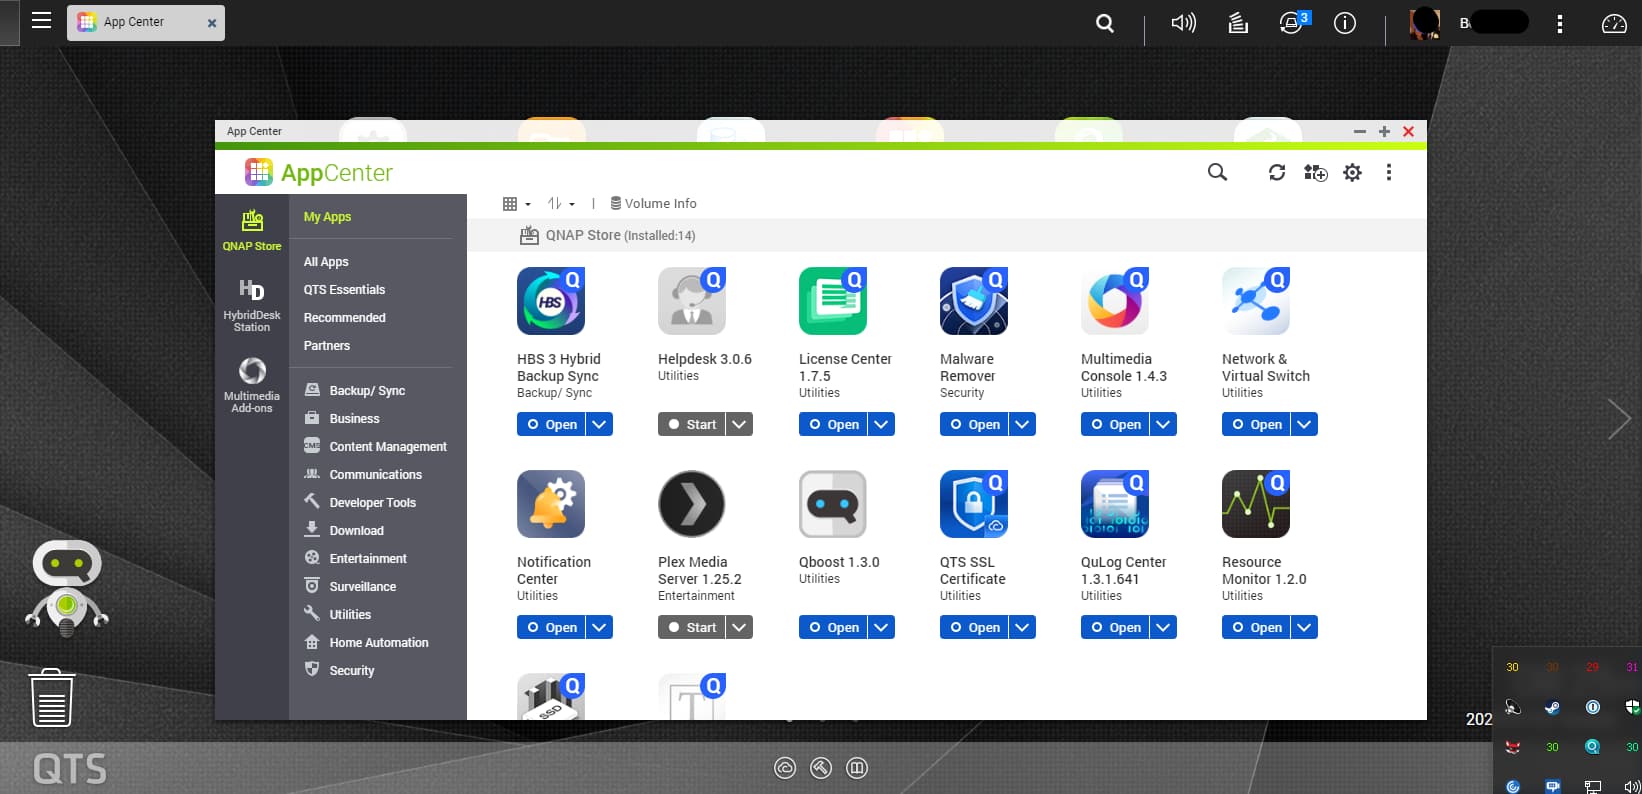Start the Helpdesk 3.0.6 app
The height and width of the screenshot is (794, 1642).
pyautogui.click(x=692, y=424)
